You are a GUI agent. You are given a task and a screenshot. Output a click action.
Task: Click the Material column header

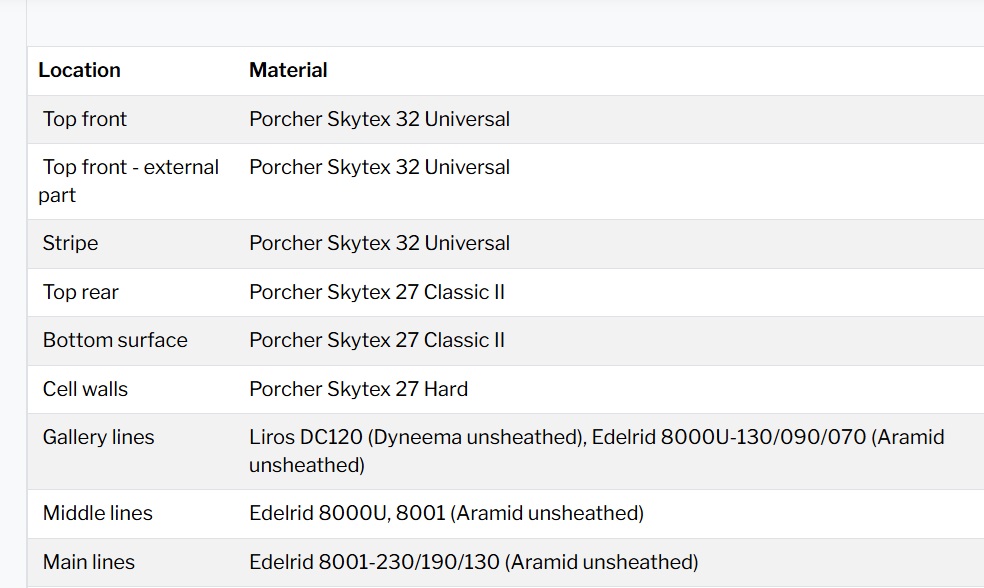click(x=288, y=70)
